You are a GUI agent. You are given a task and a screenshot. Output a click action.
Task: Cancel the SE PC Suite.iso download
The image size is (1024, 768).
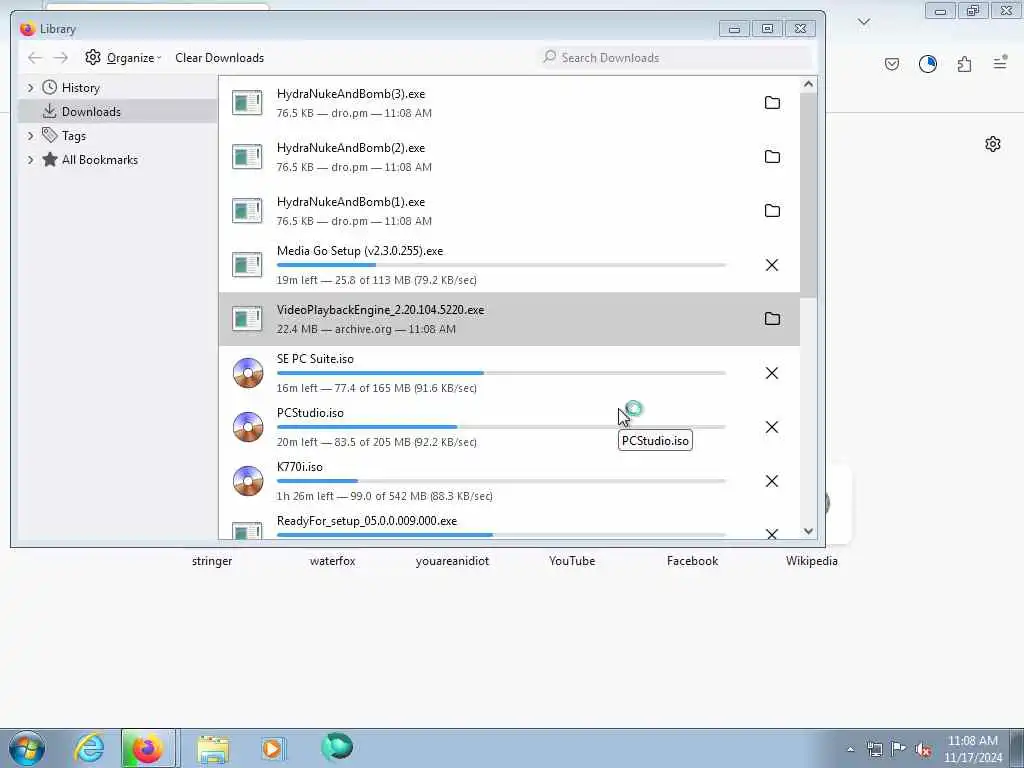pos(772,373)
